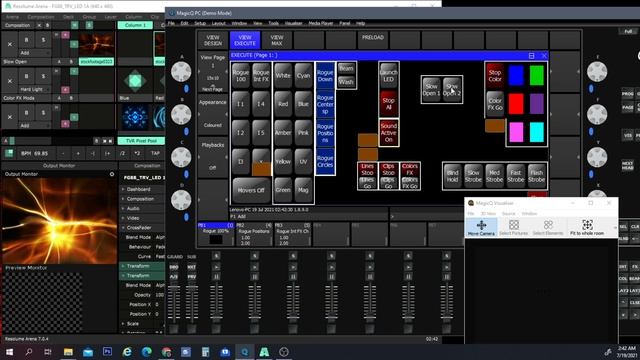Viewport: 640px width, 360px height.
Task: Click VIEW DESIGN soft button
Action: (213, 40)
